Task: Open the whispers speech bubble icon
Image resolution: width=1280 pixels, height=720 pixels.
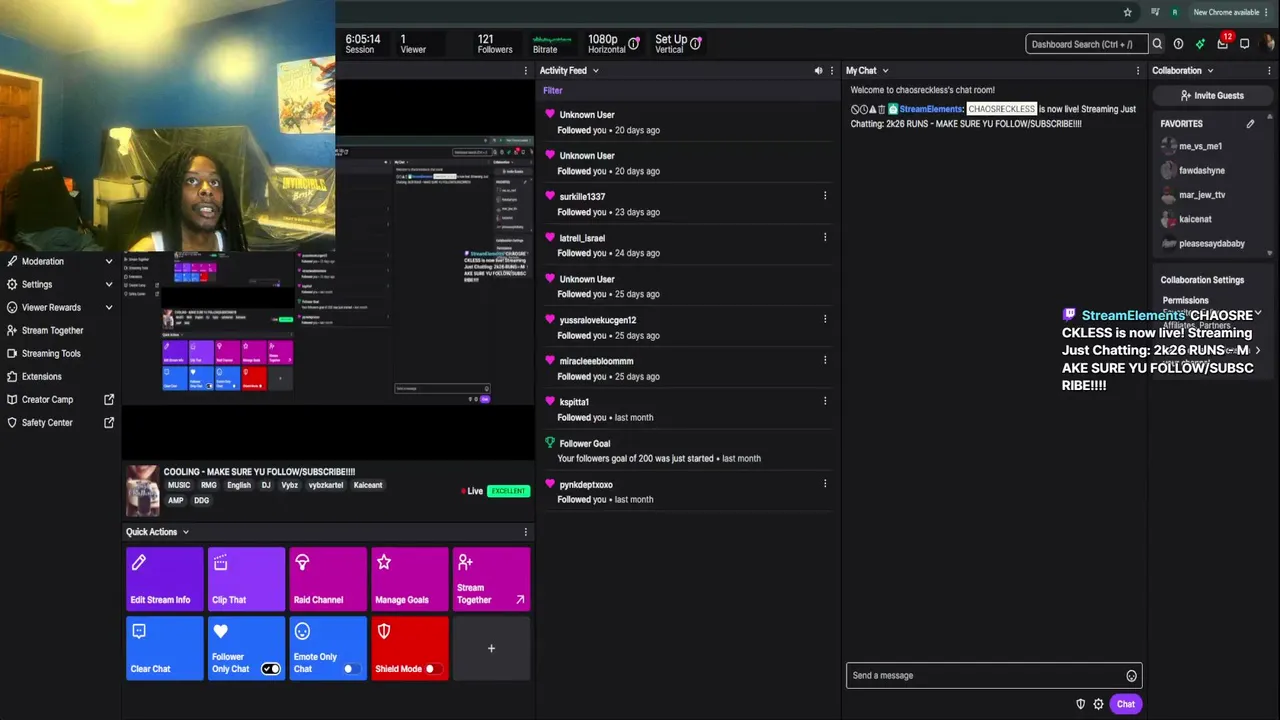Action: click(x=1245, y=44)
